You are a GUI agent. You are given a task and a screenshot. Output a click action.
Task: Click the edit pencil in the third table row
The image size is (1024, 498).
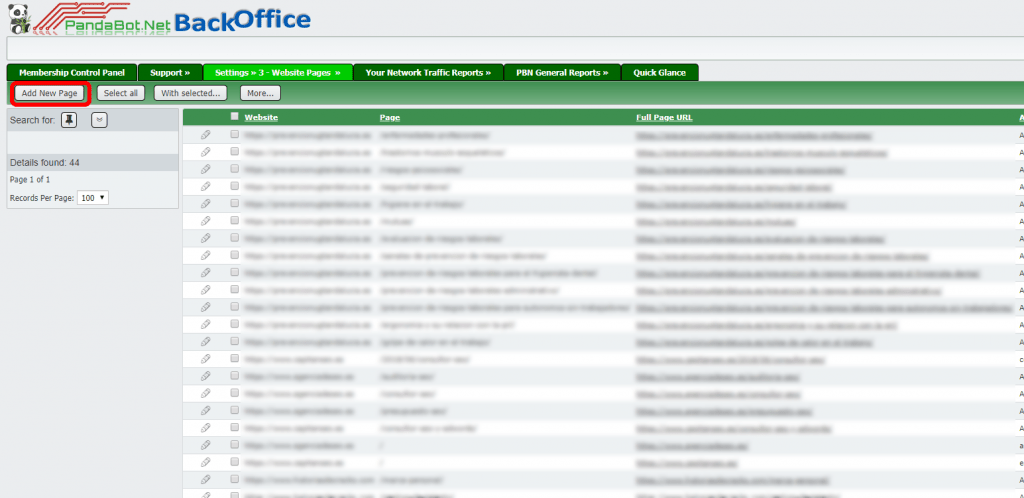point(205,168)
